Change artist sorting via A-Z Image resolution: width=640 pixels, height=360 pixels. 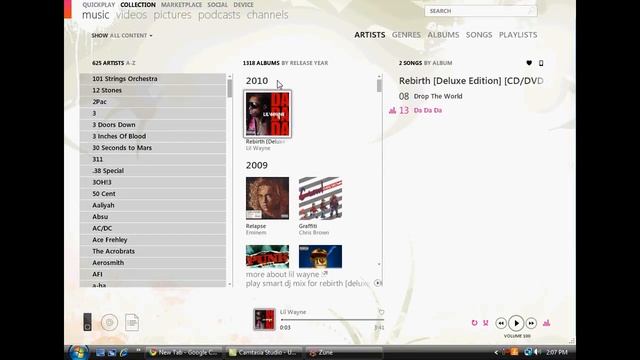131,63
